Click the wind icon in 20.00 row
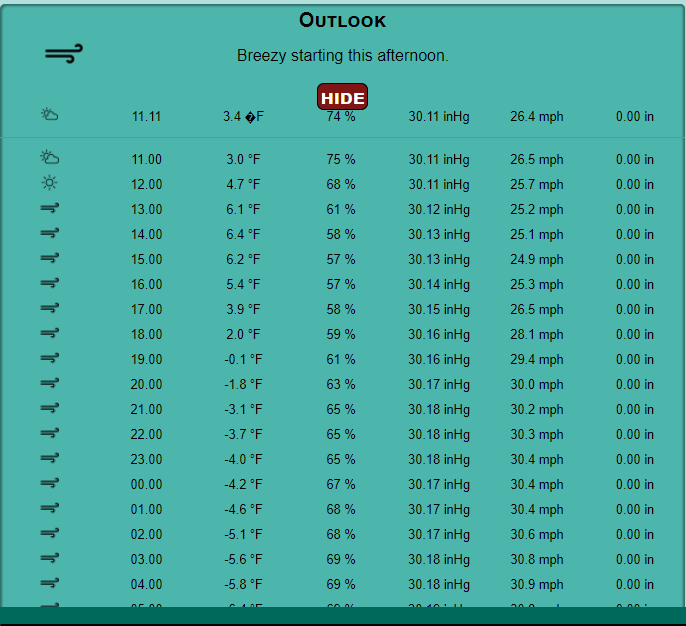 [x=49, y=383]
